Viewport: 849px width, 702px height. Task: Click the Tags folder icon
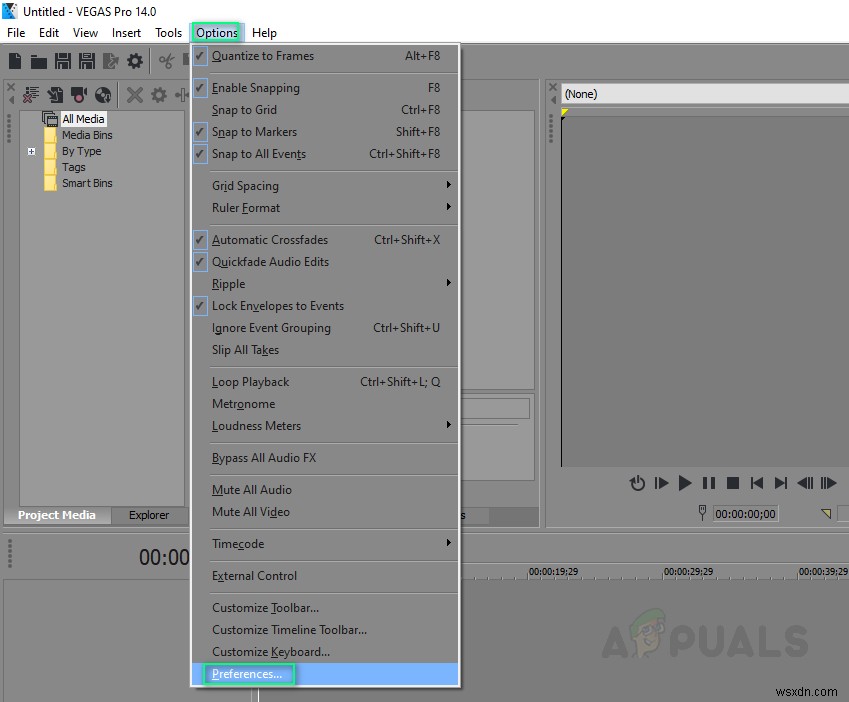coord(50,167)
